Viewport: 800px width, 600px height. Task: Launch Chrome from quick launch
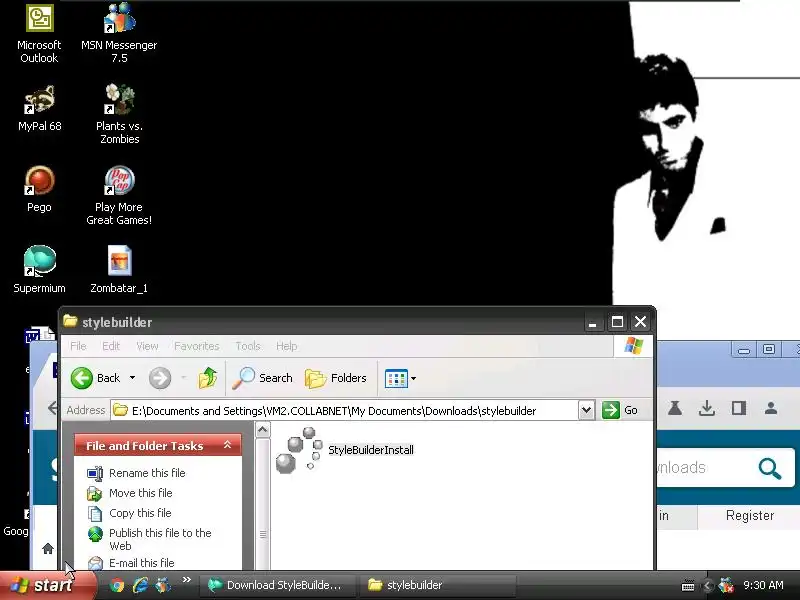coord(117,585)
